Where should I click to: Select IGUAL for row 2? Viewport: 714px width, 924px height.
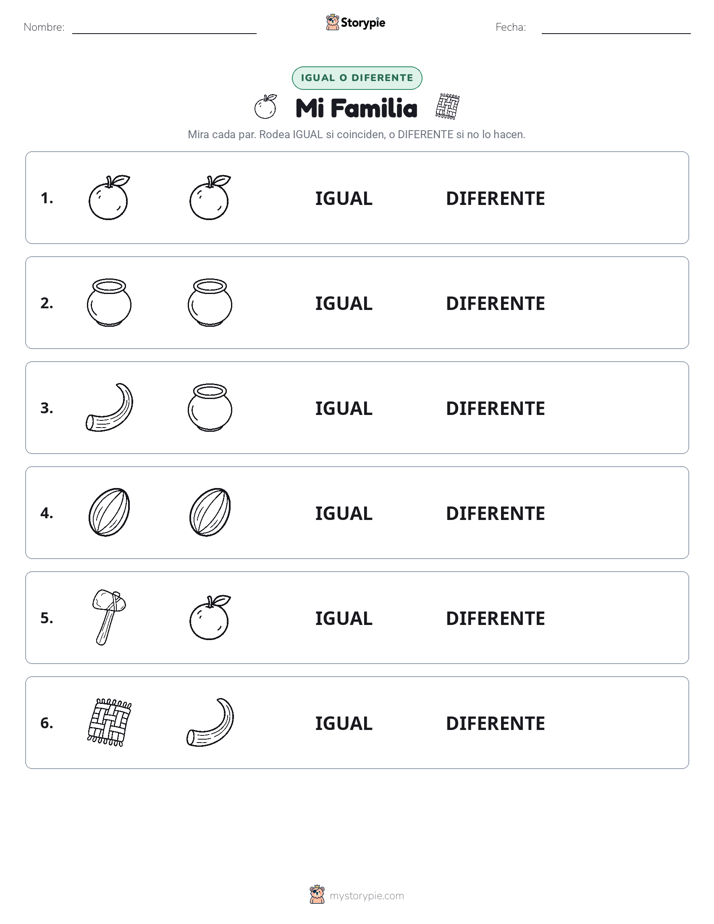pyautogui.click(x=343, y=303)
